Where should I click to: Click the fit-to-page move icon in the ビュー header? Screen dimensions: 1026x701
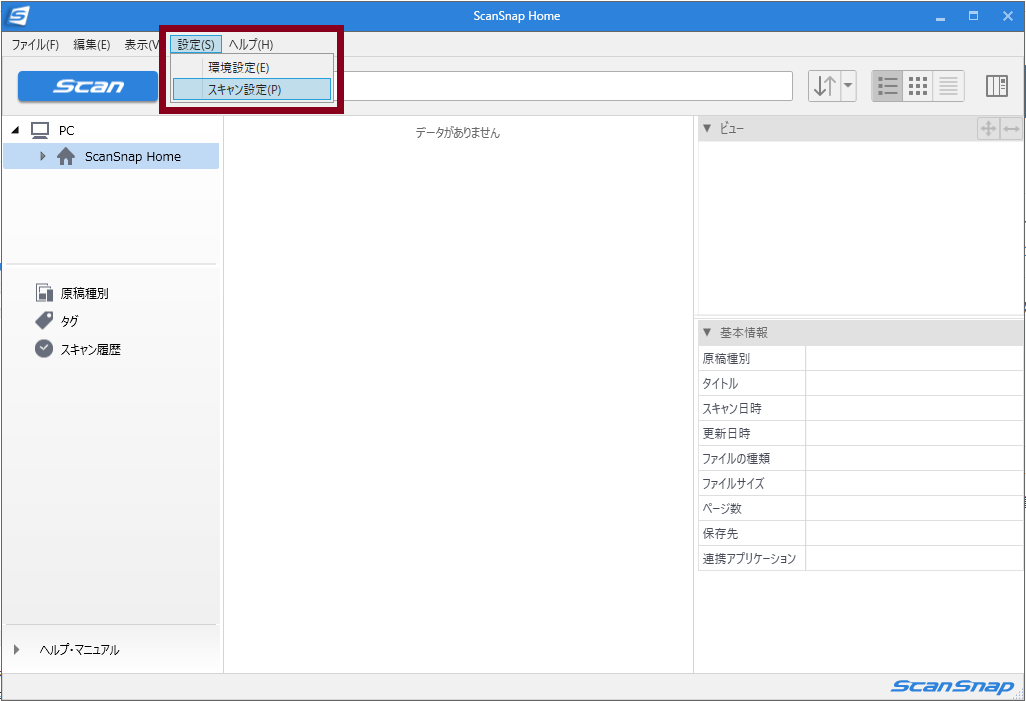tap(988, 129)
